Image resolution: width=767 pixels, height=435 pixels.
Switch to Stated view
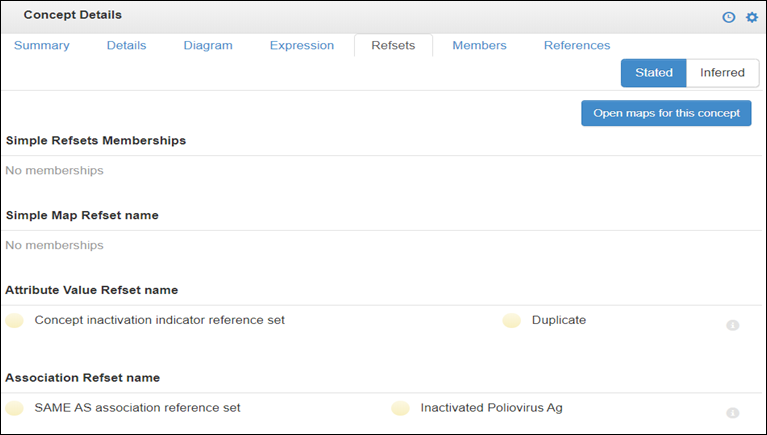[x=654, y=73]
